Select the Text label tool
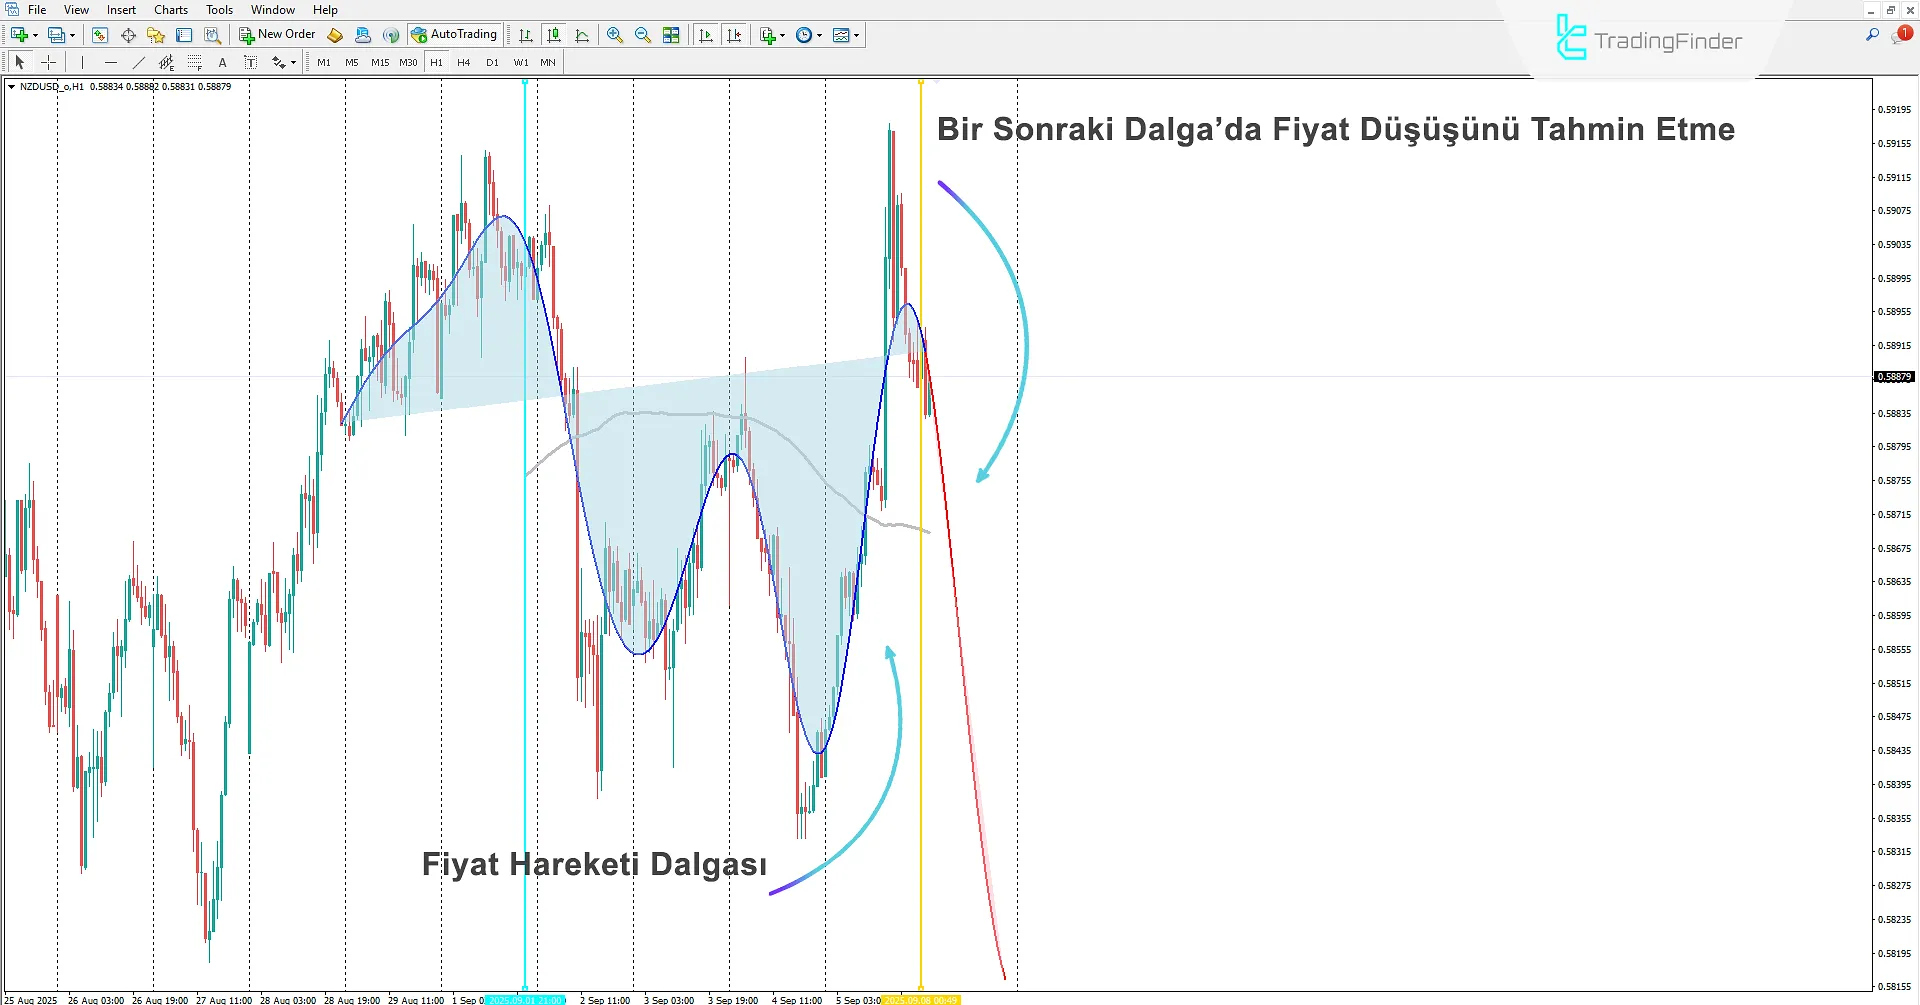The image size is (1920, 1005). tap(250, 62)
